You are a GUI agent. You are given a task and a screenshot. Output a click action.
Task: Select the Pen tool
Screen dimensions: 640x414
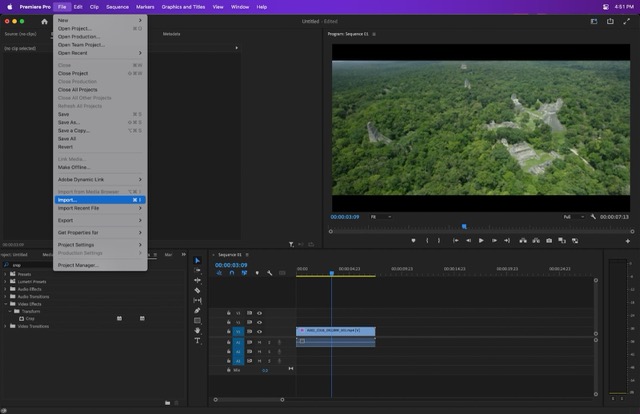[x=197, y=310]
